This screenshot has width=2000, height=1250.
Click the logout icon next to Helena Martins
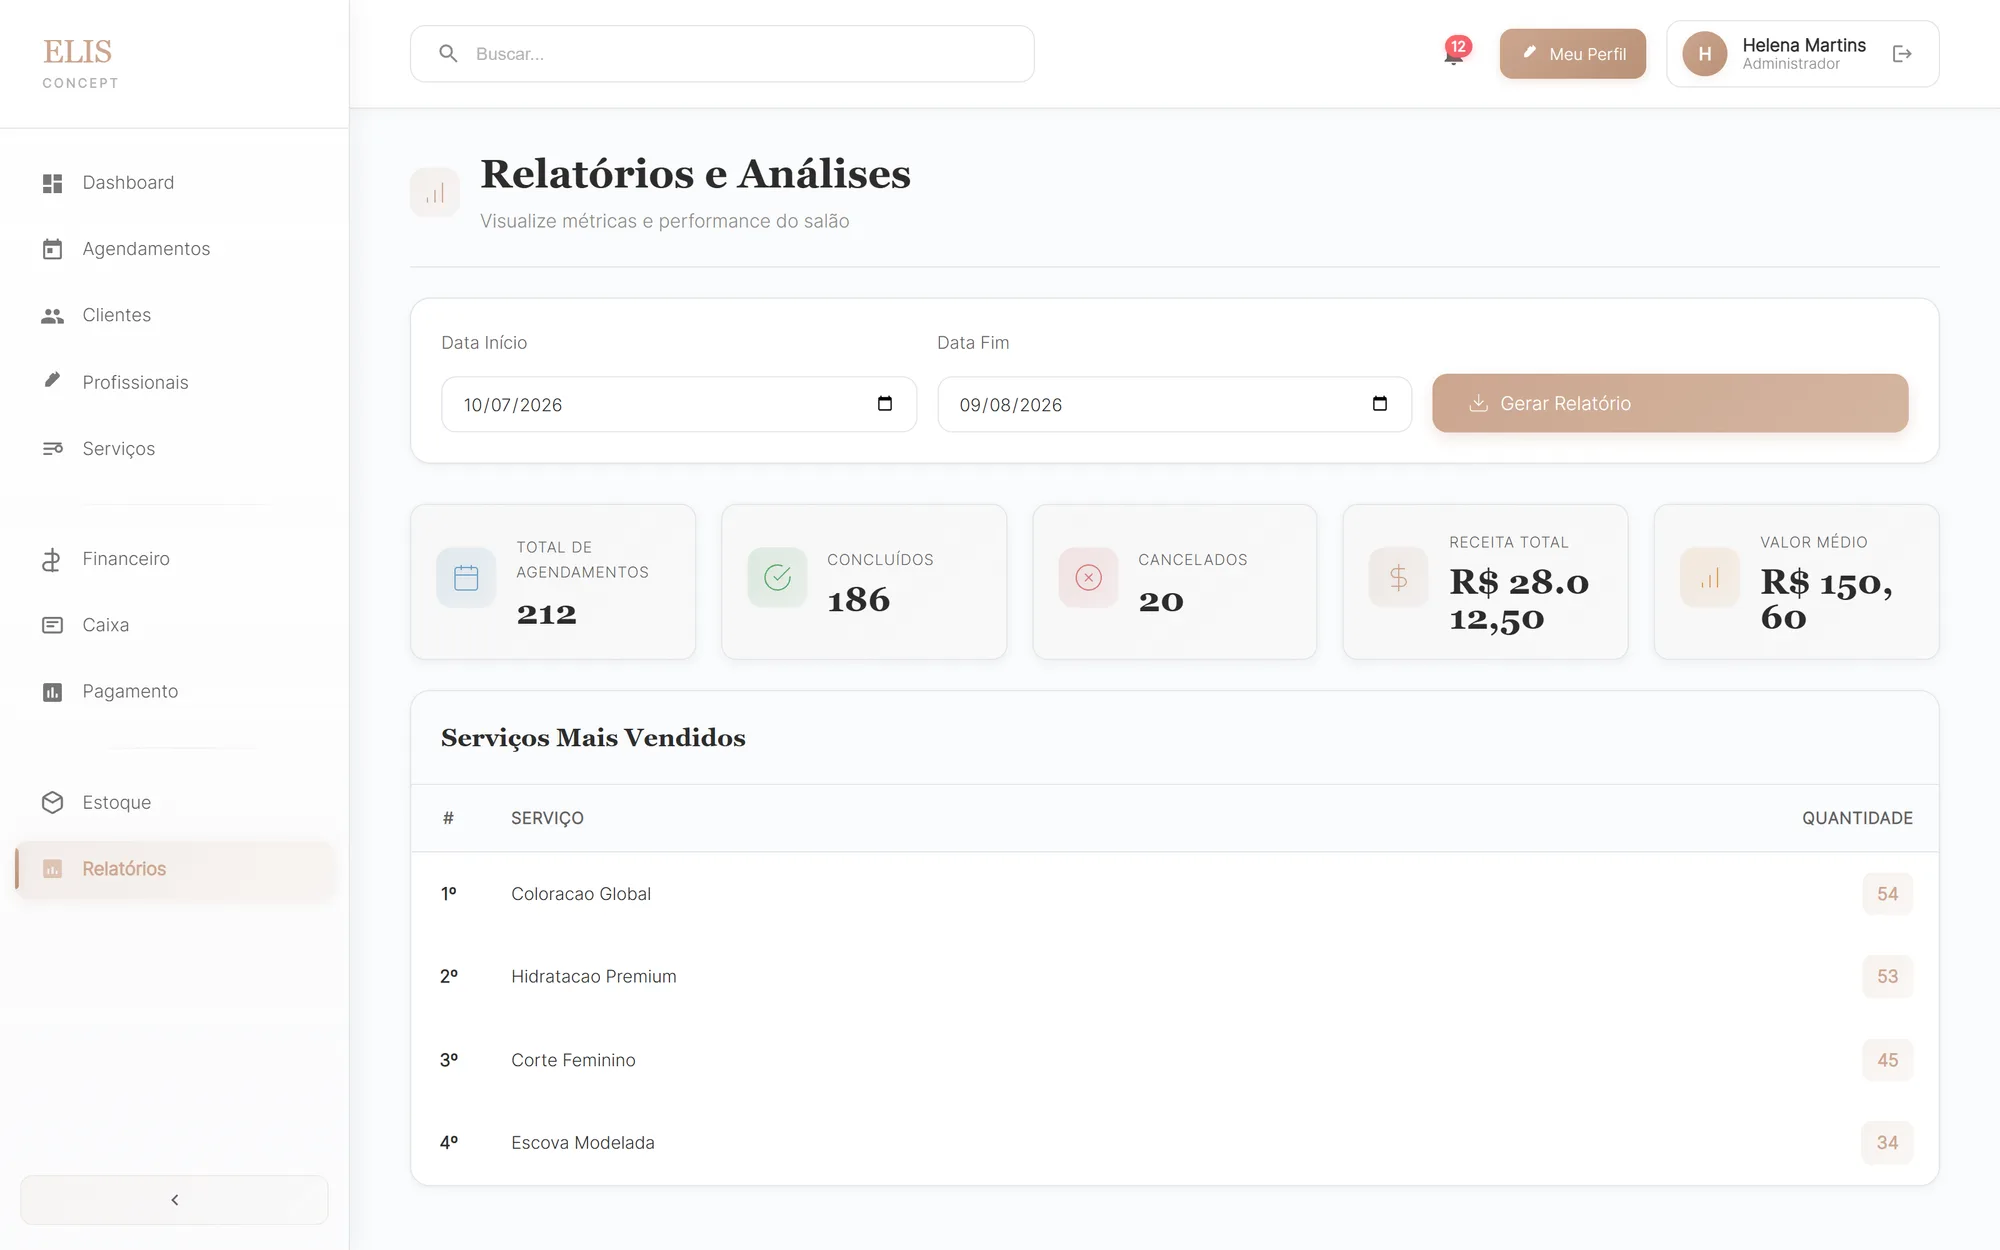pos(1902,54)
